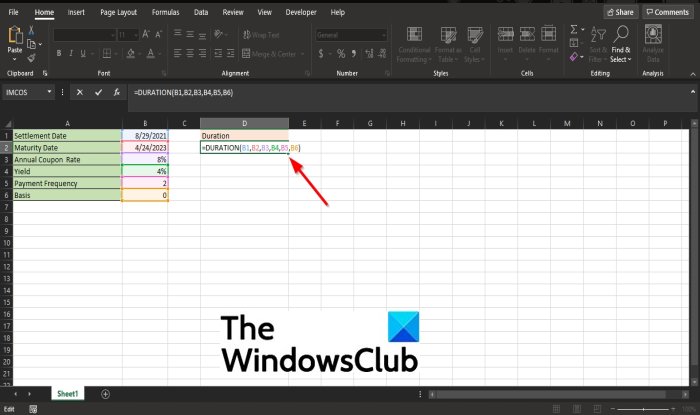Click the Format Painter brush icon
The width and height of the screenshot is (700, 415).
pyautogui.click(x=33, y=58)
